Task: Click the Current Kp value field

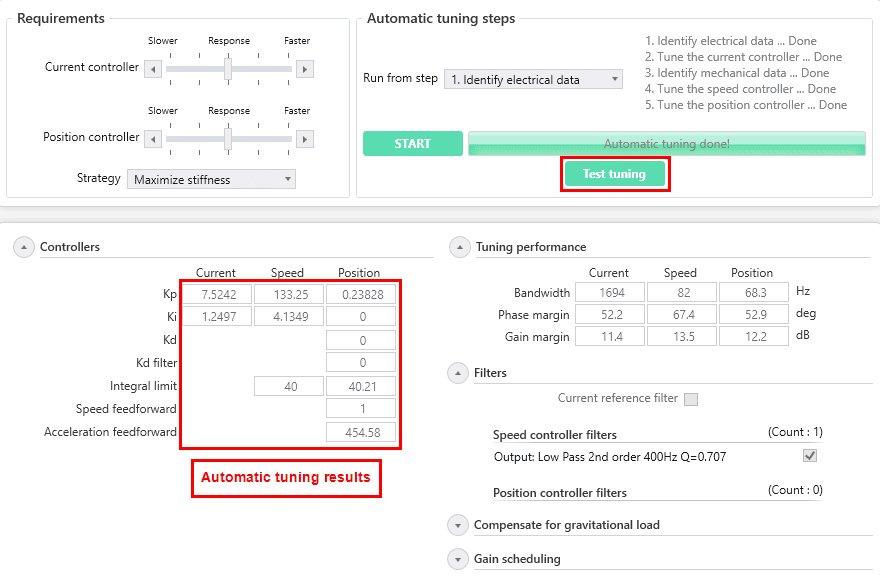Action: [x=216, y=295]
